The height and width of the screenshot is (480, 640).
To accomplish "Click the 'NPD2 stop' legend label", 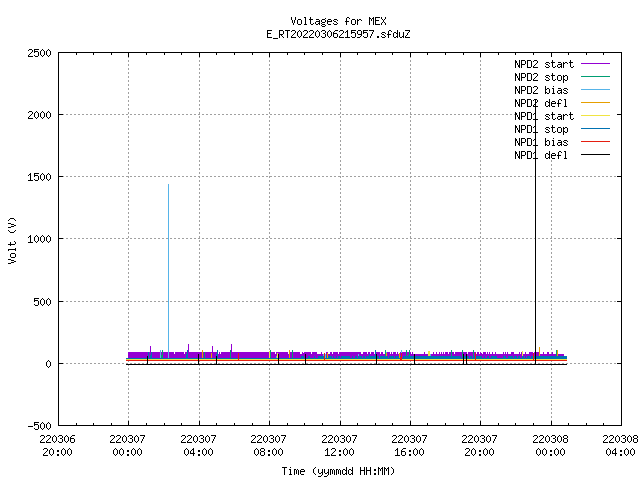I will coord(541,77).
